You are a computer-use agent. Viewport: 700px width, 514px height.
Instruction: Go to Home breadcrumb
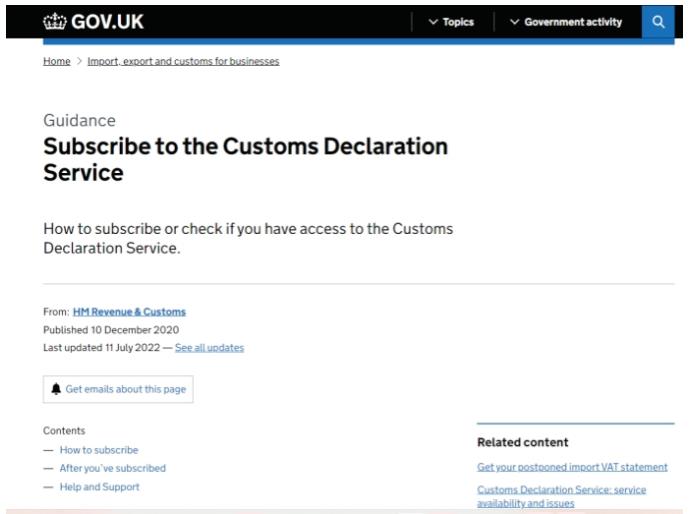57,61
